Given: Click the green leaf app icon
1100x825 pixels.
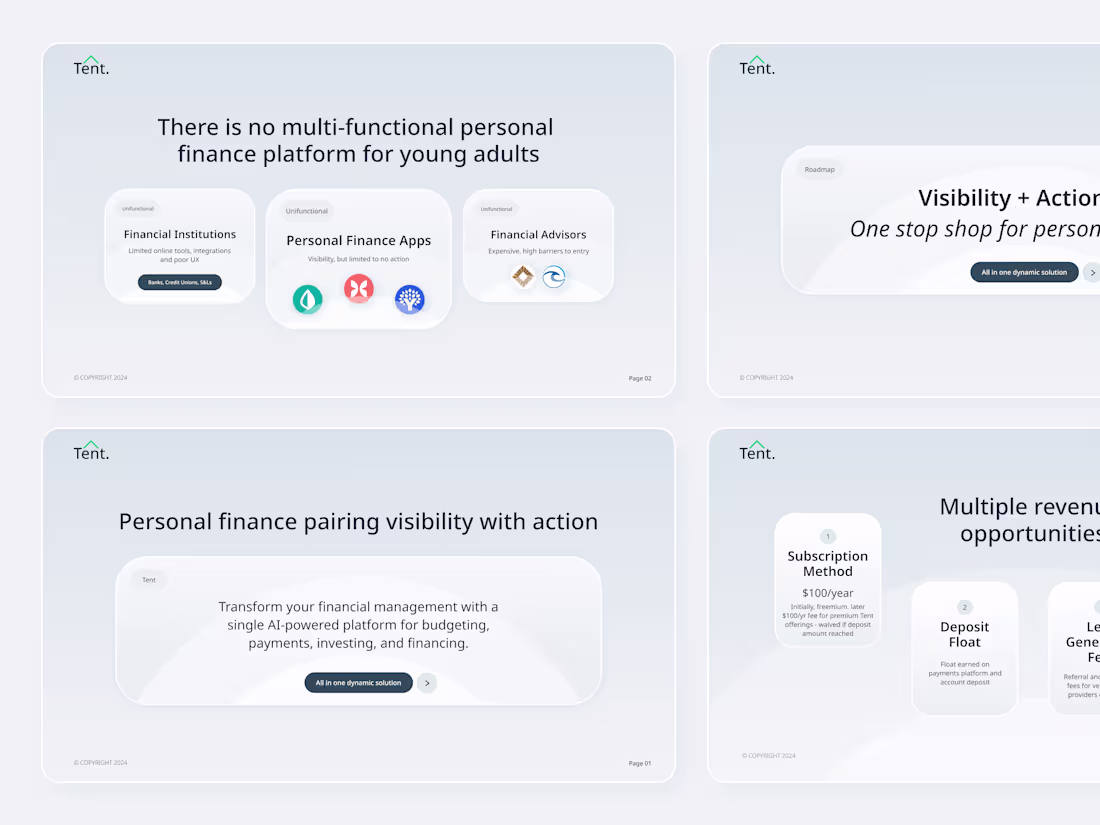Looking at the screenshot, I should [x=307, y=299].
